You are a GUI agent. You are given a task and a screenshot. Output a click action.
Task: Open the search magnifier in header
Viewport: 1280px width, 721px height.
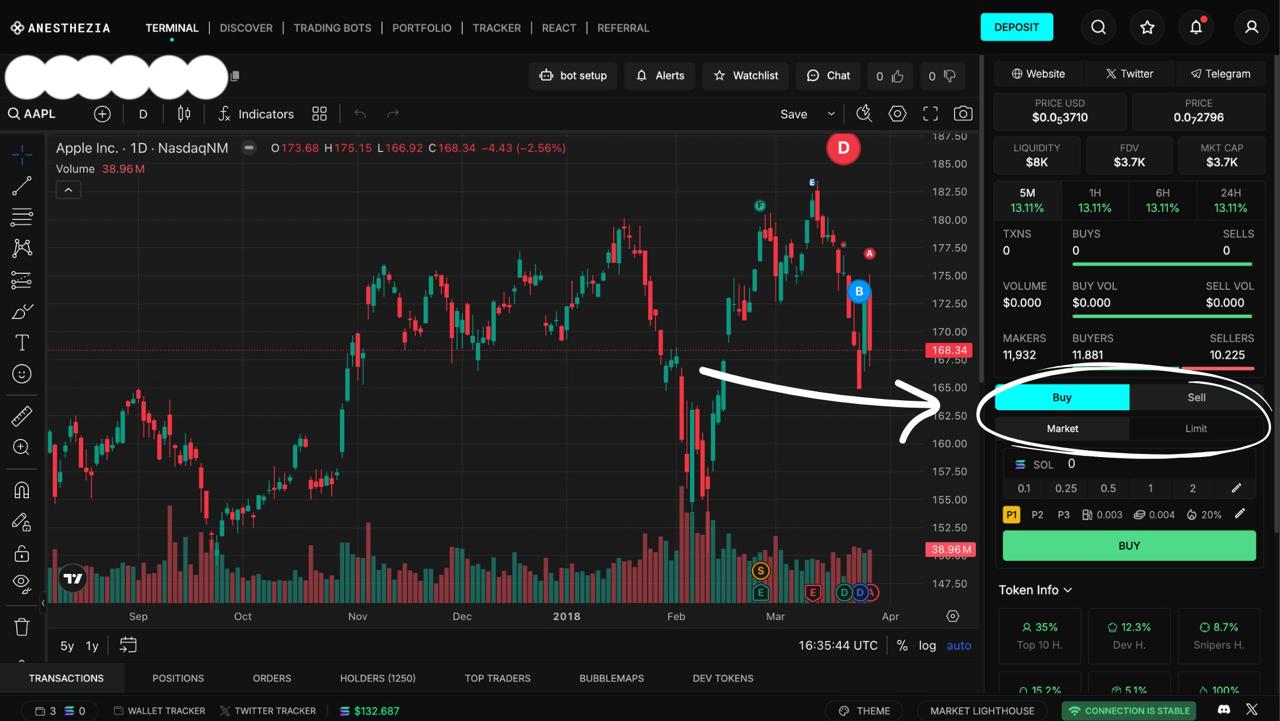1098,27
